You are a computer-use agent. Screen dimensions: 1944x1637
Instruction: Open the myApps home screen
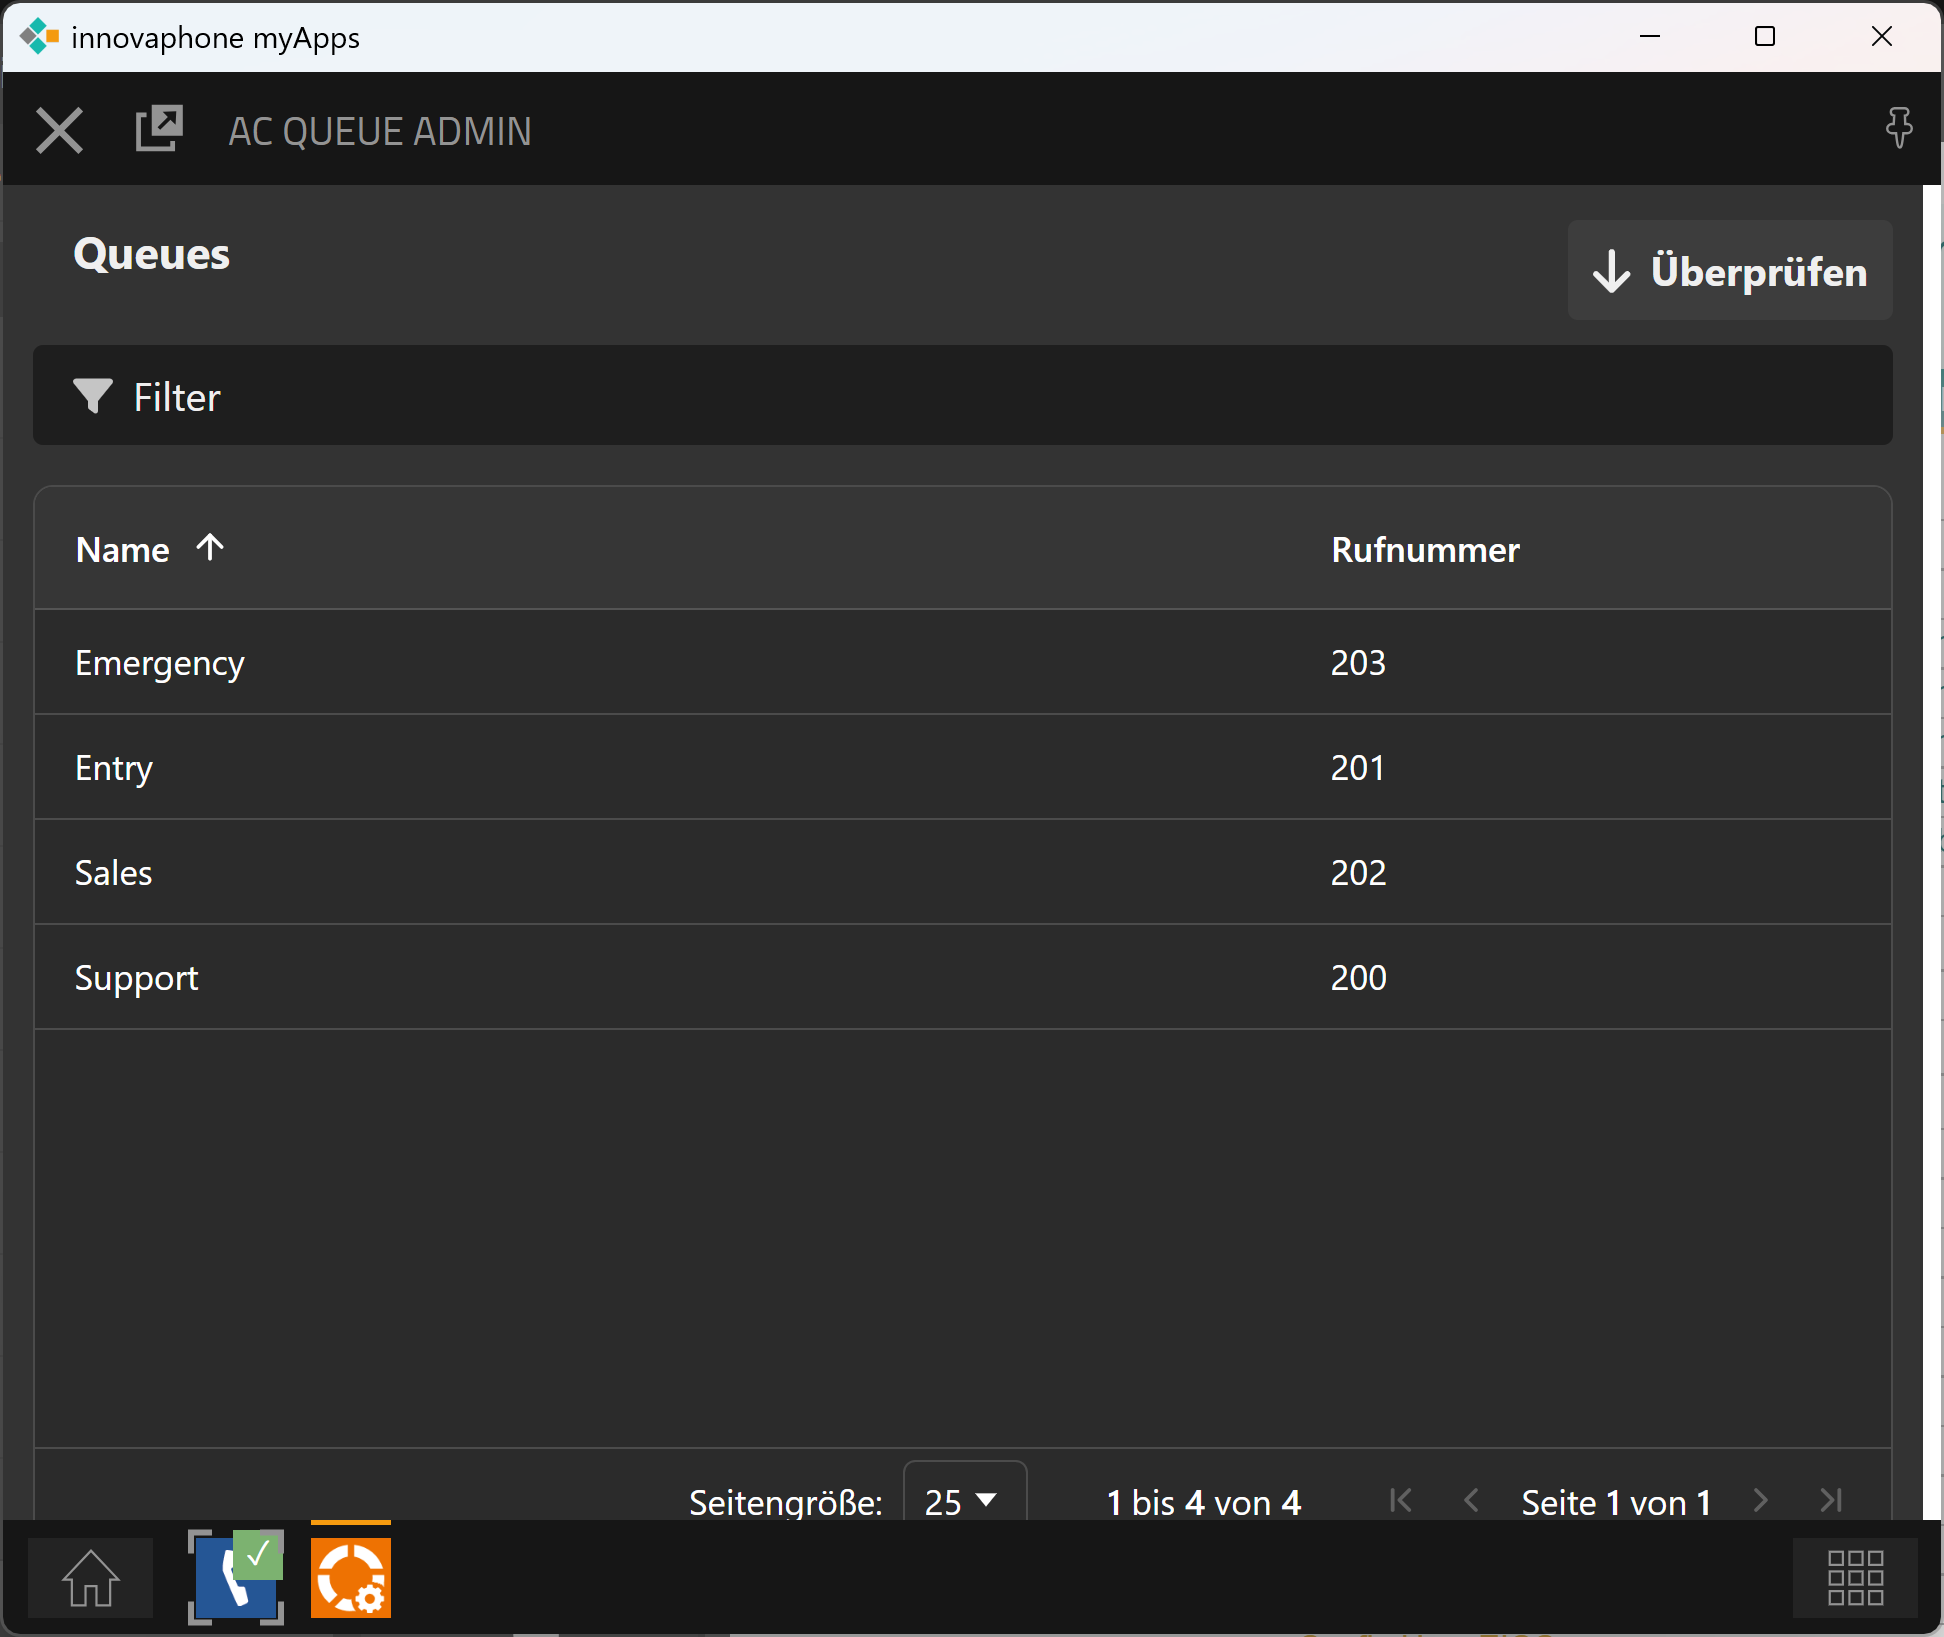point(91,1577)
